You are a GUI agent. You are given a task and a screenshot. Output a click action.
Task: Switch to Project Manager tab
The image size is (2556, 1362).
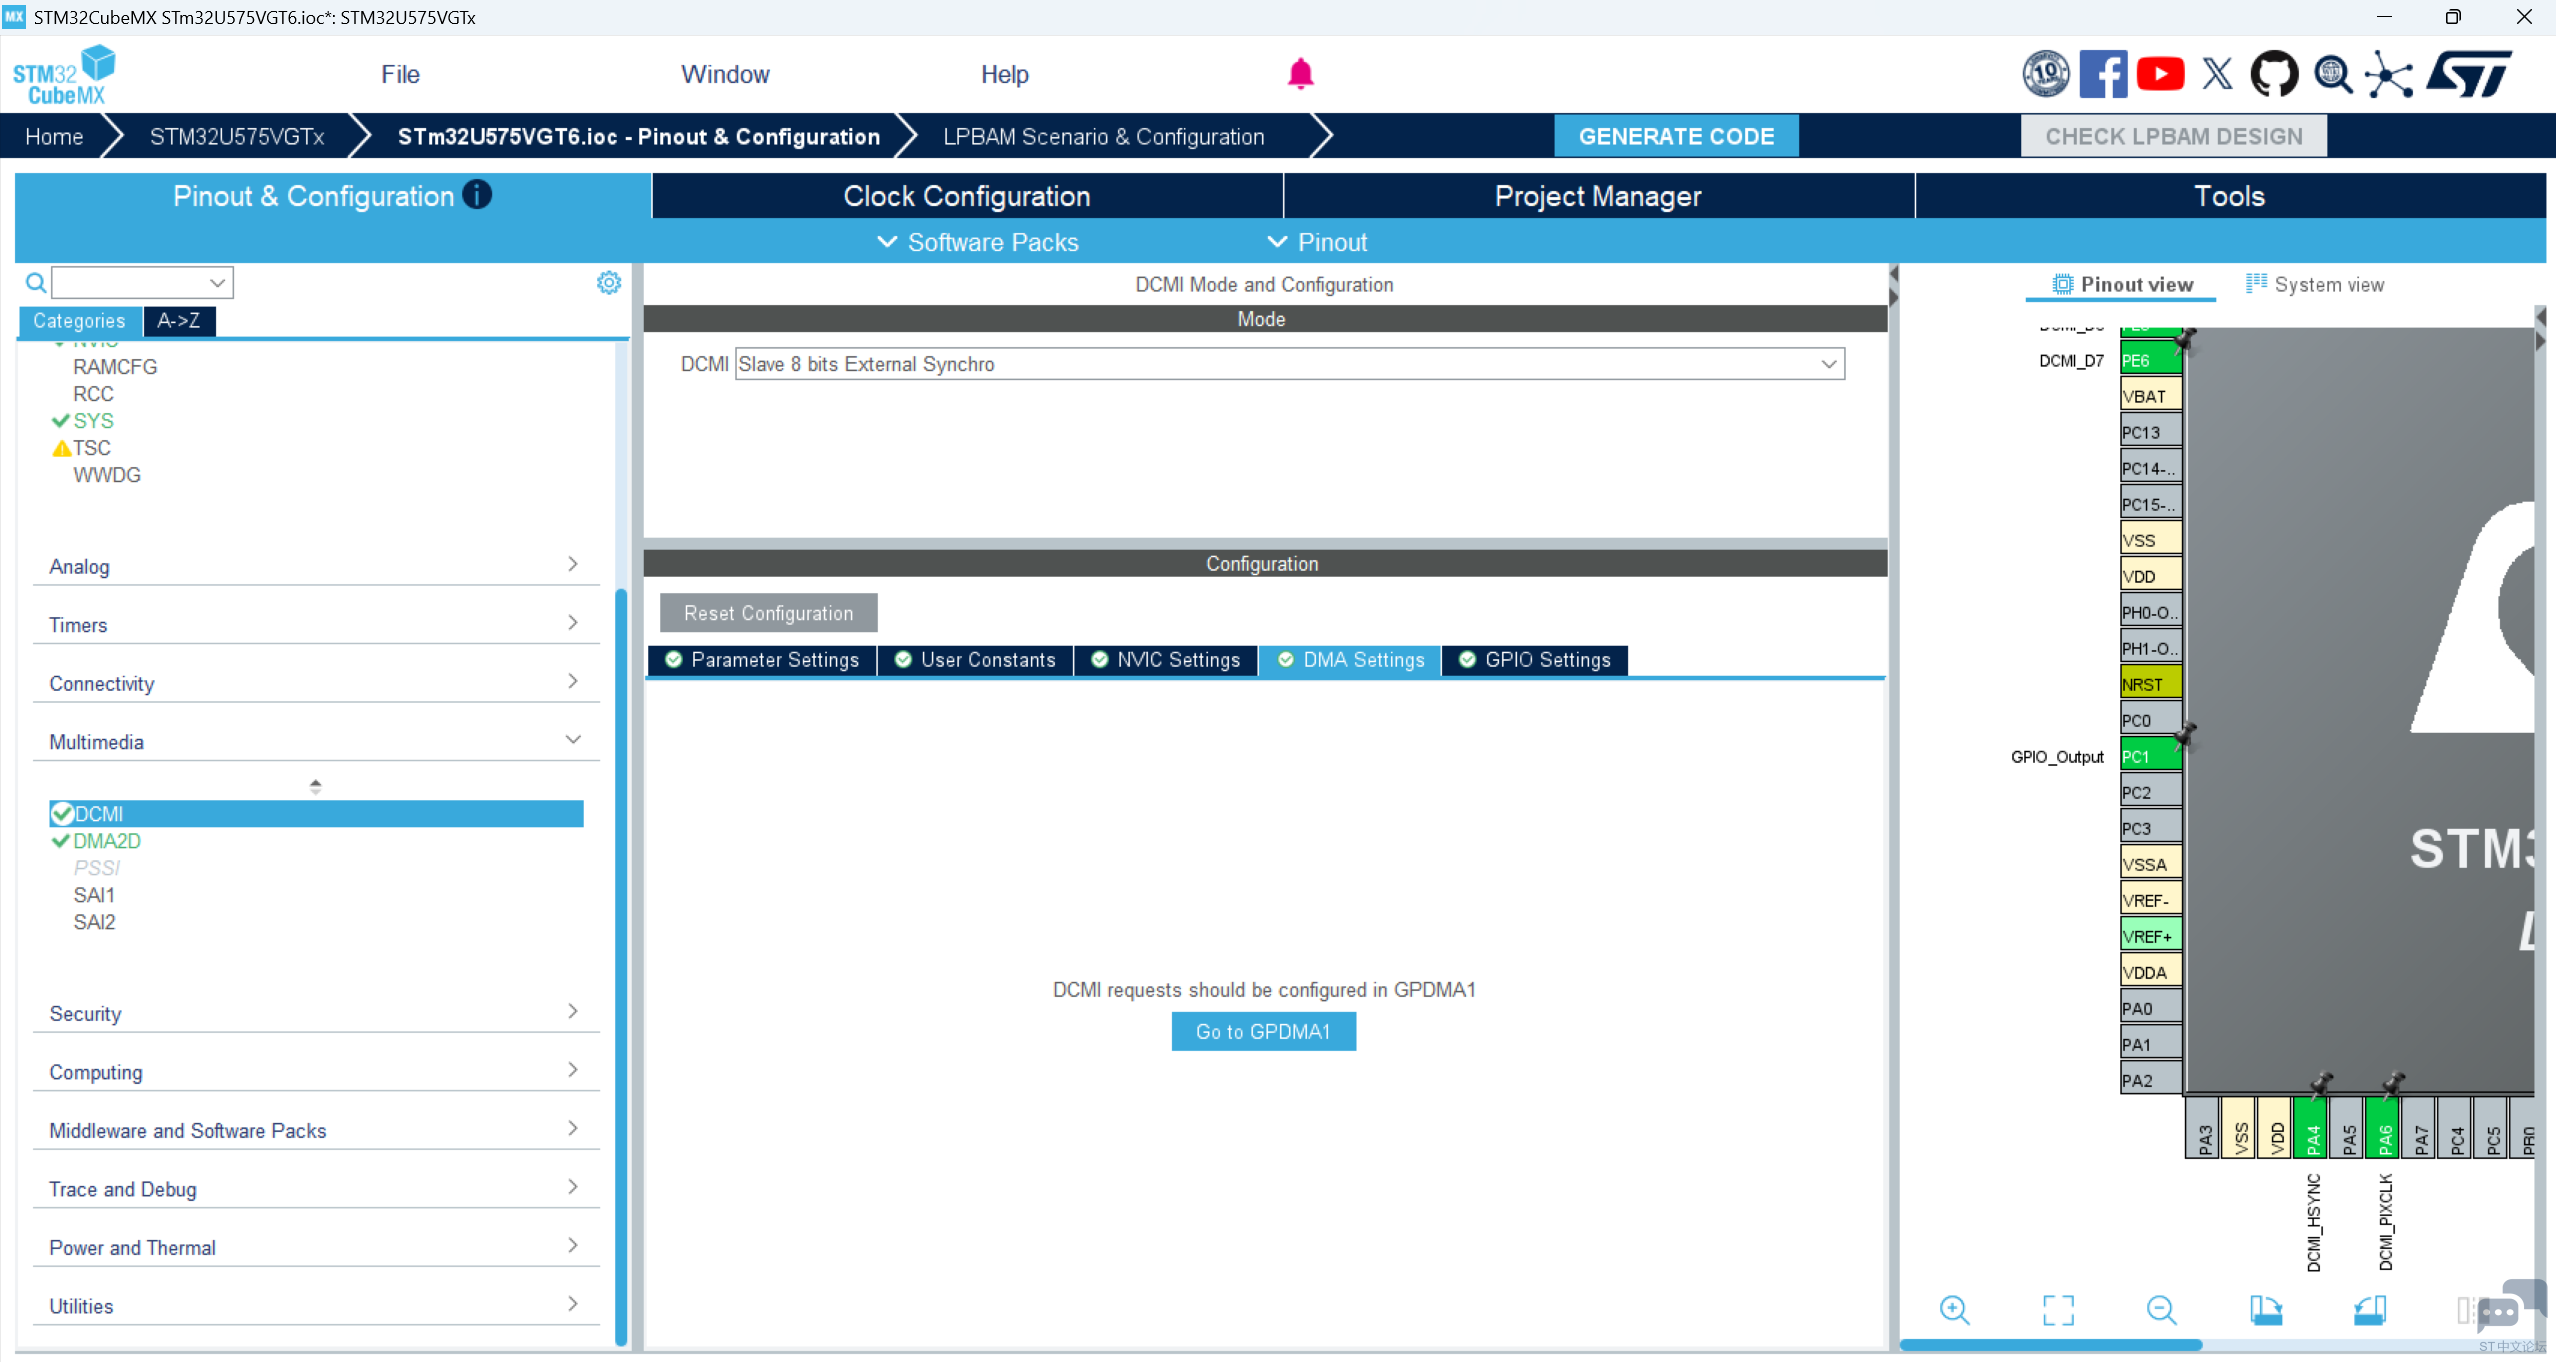click(1598, 196)
